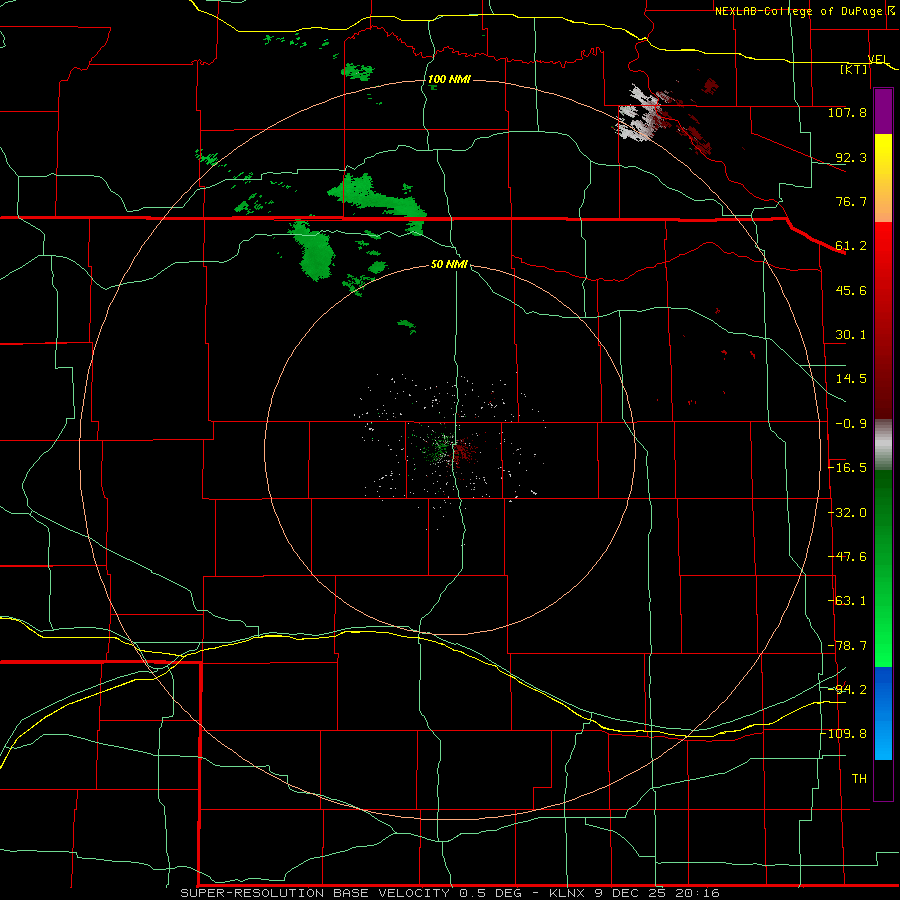Select the -94.2 scale value

coord(847,689)
